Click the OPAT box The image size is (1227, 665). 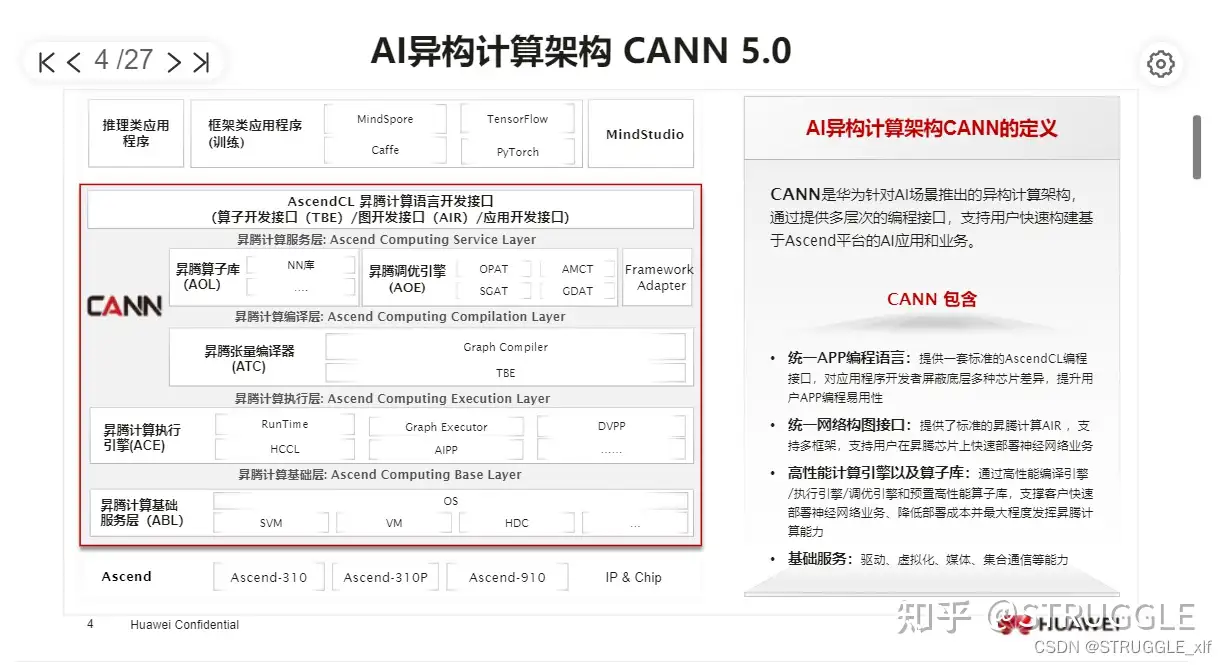[493, 269]
